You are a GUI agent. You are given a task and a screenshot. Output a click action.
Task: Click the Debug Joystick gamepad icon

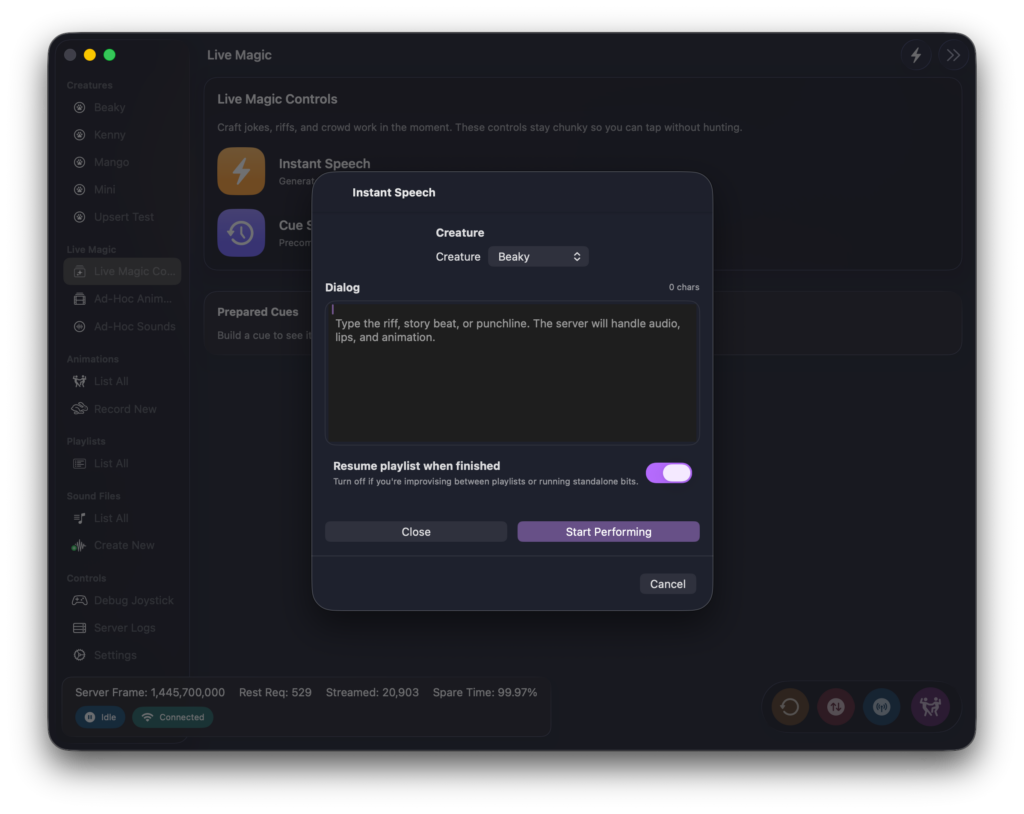coord(79,600)
